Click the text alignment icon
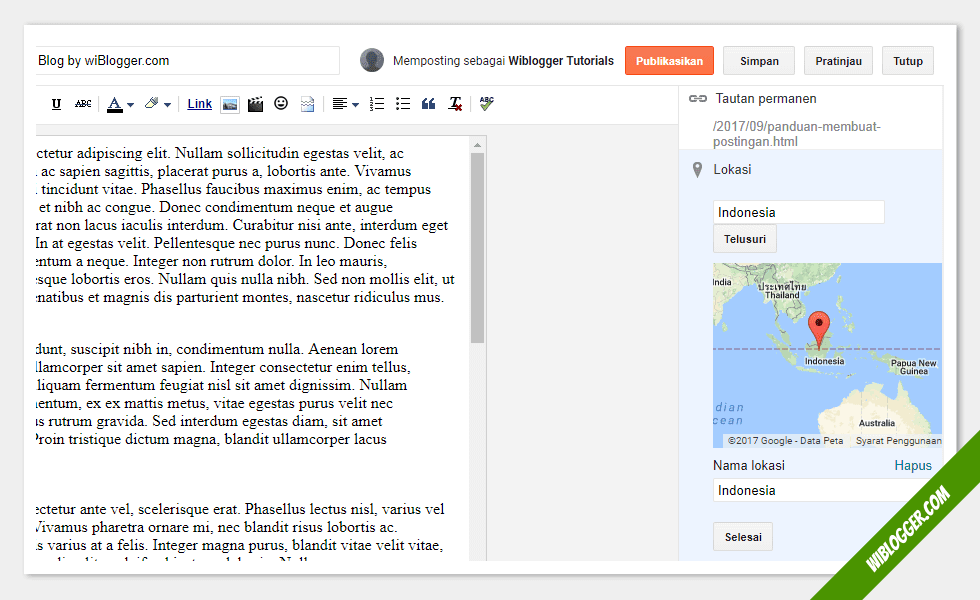Screen dimensions: 980x600 click(x=339, y=104)
